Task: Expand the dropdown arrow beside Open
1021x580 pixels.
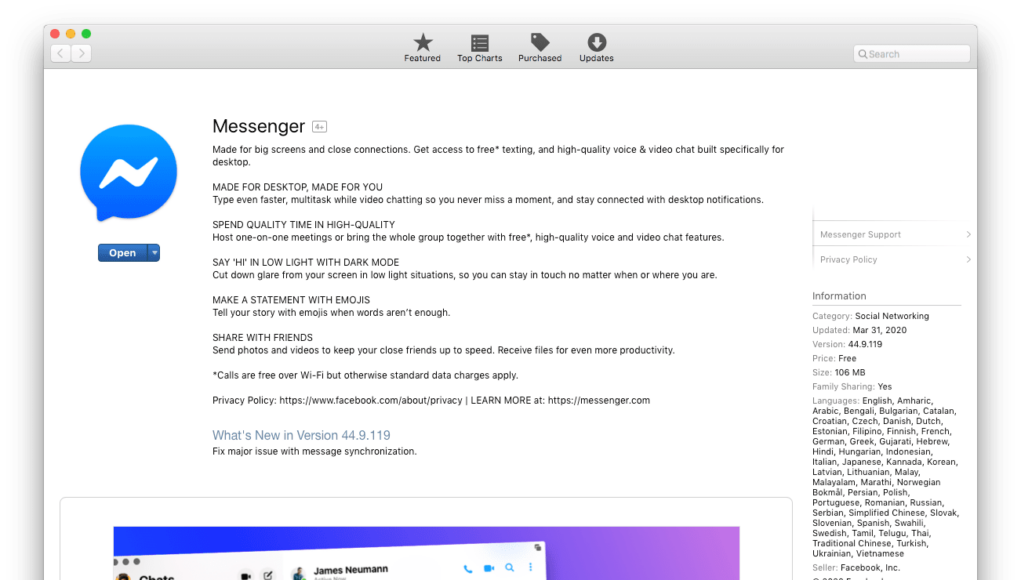Action: (x=154, y=253)
